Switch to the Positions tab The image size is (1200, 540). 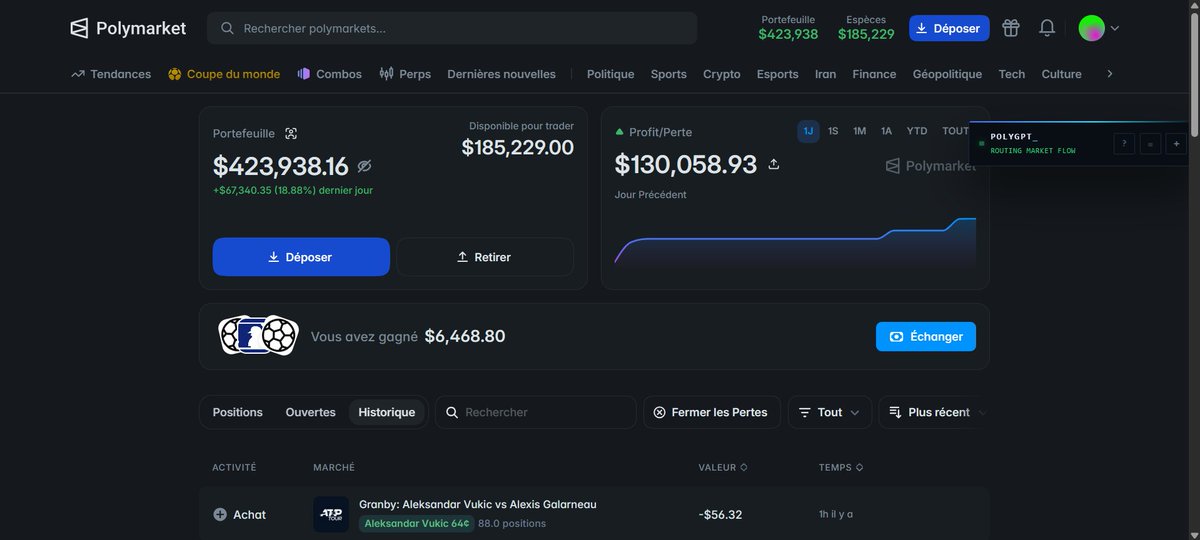(238, 412)
